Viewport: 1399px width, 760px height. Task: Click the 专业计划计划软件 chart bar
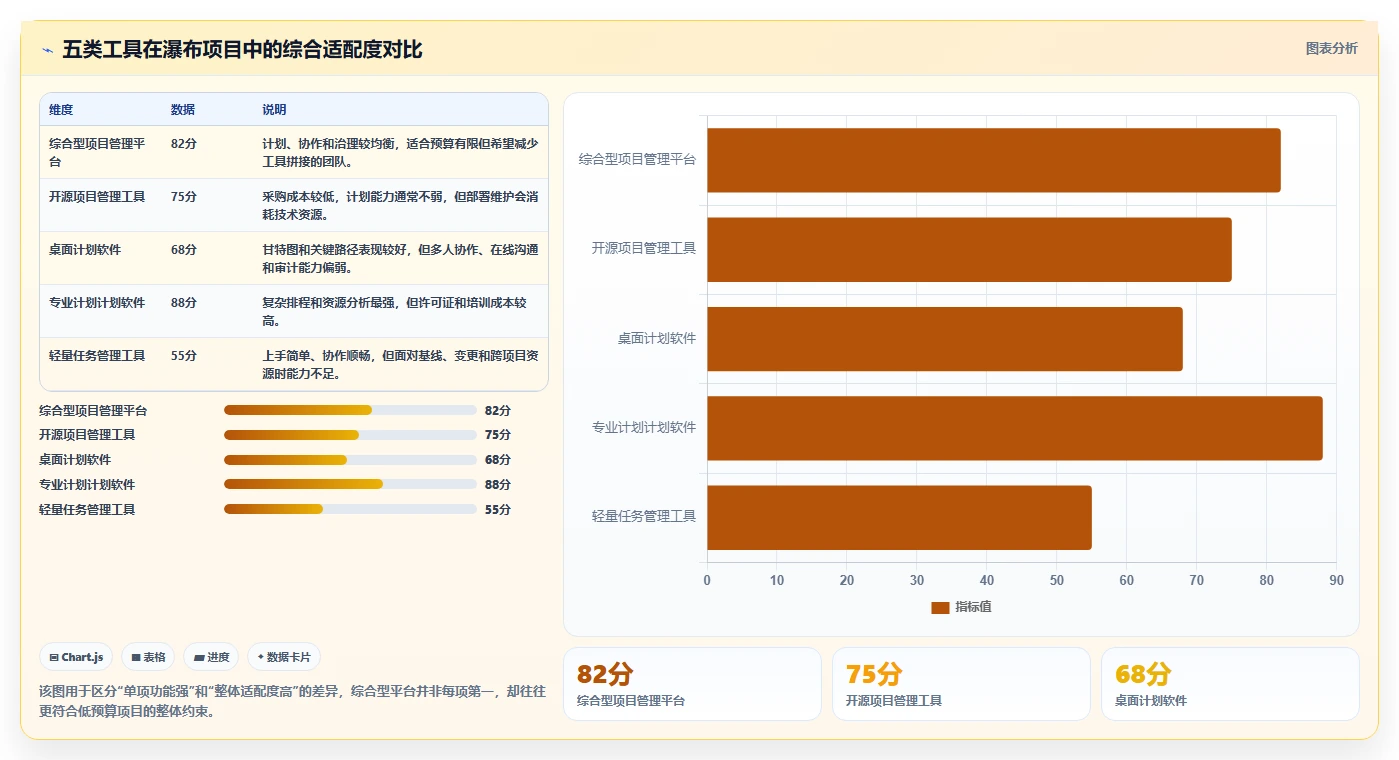click(x=1014, y=428)
